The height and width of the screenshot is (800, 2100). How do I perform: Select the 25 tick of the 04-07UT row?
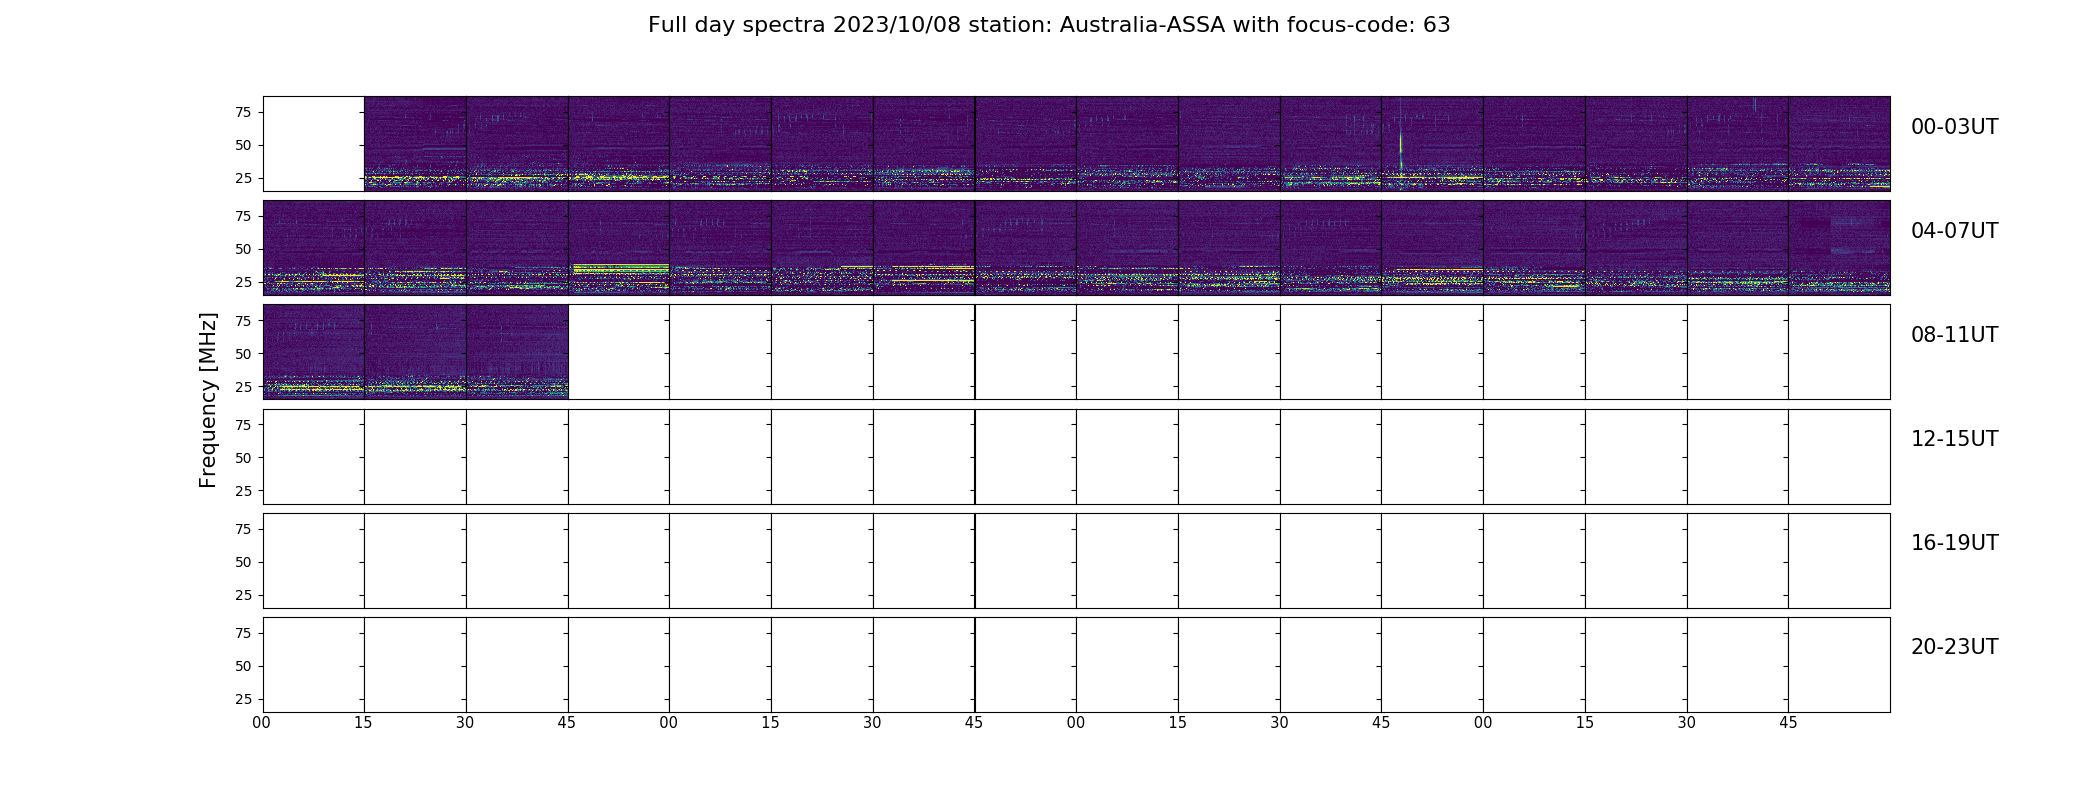pyautogui.click(x=243, y=282)
